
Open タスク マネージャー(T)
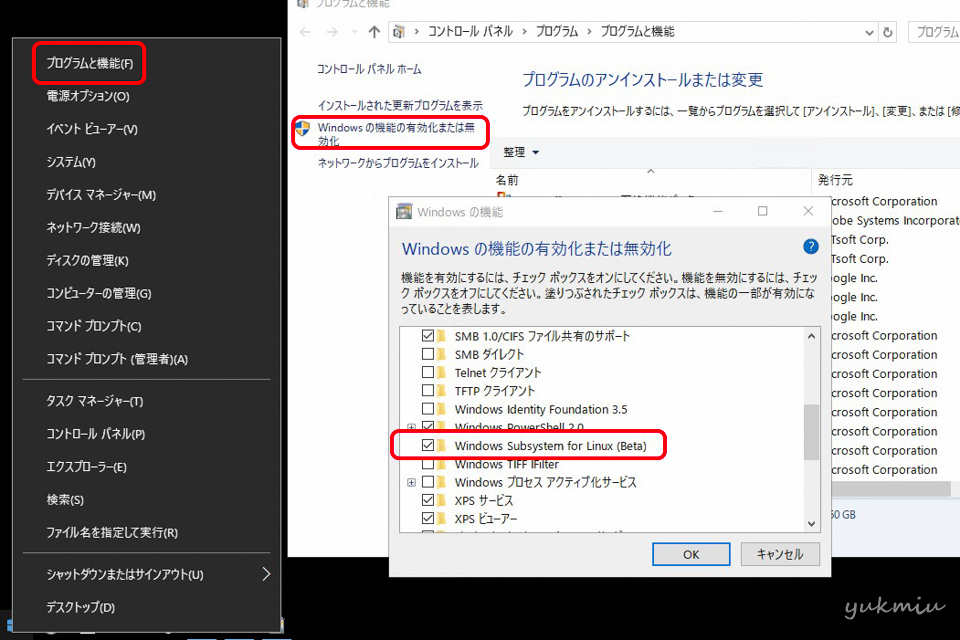[x=95, y=401]
